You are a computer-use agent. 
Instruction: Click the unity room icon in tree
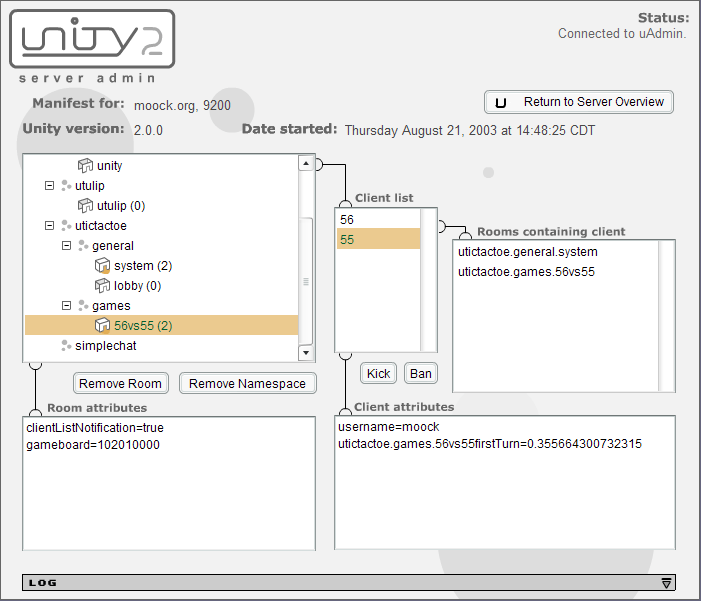[x=85, y=165]
